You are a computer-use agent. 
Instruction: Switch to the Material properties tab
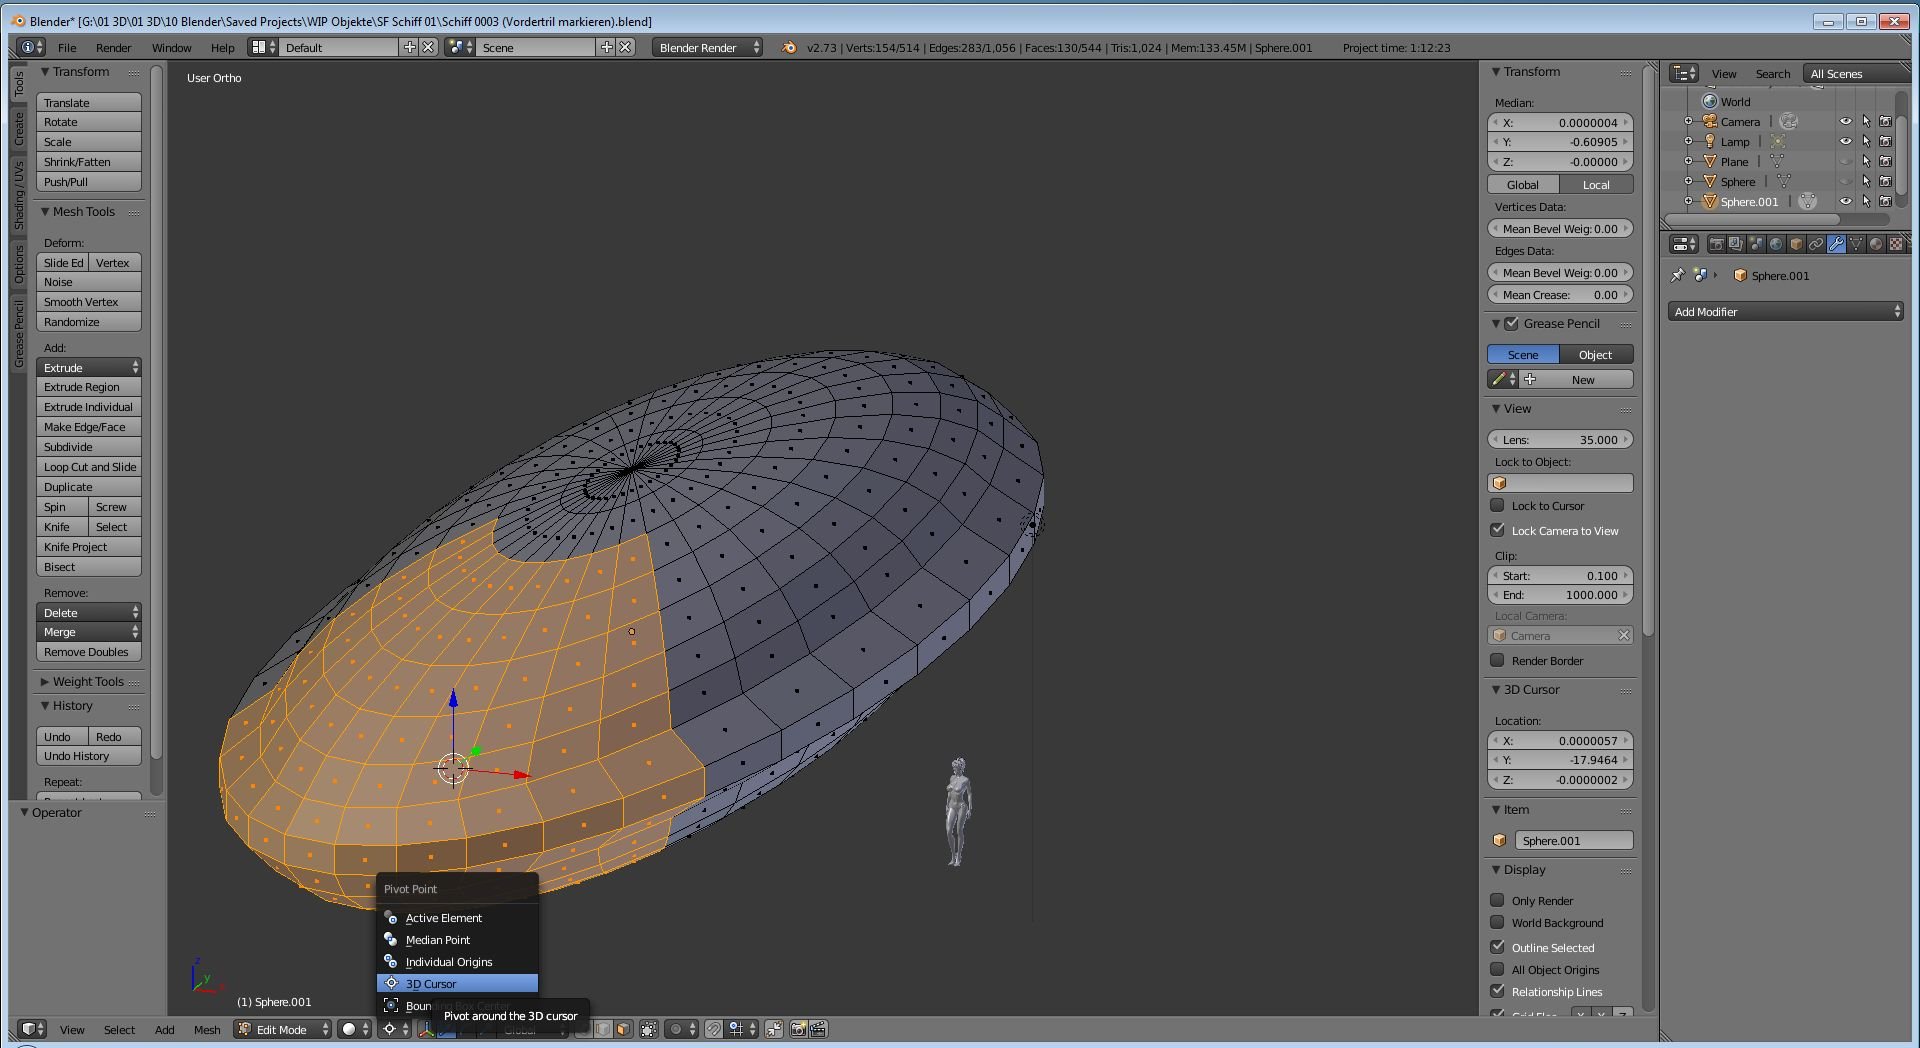click(x=1876, y=244)
